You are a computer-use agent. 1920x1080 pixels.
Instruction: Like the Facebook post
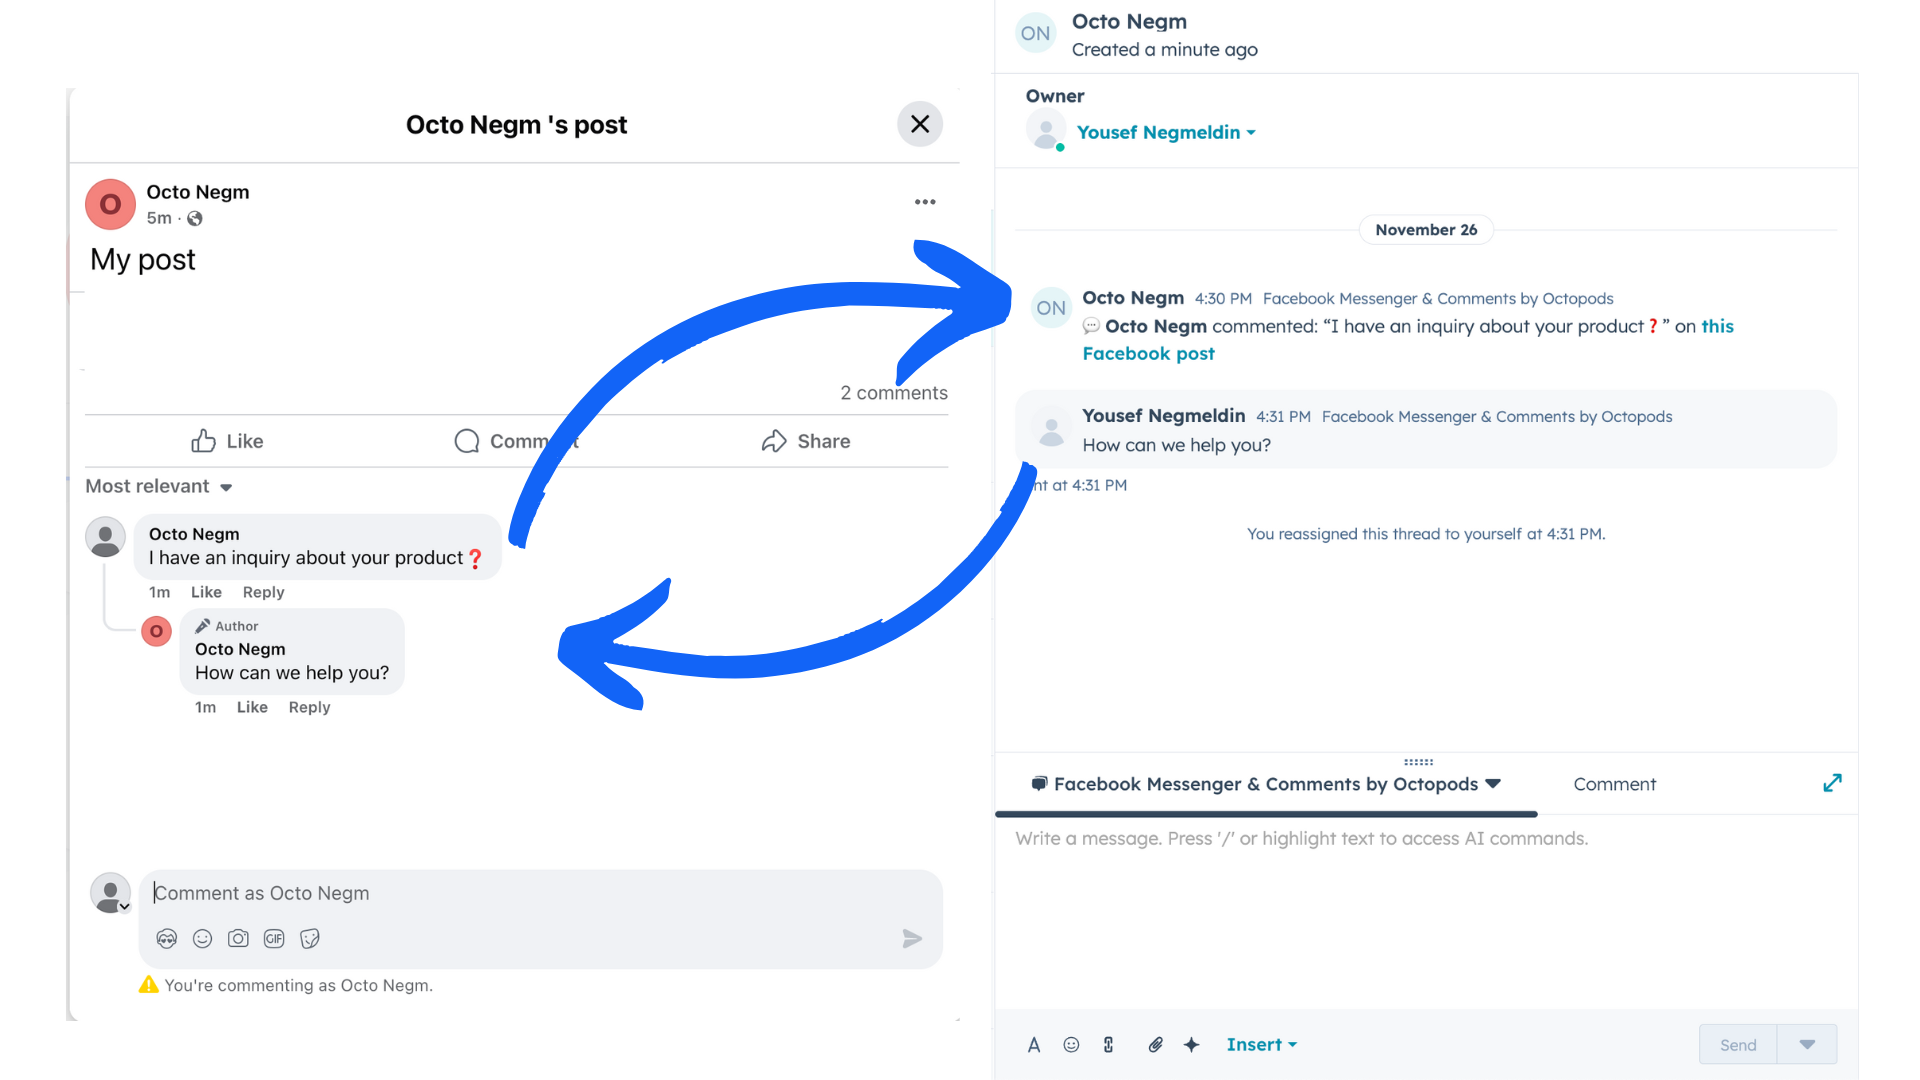[x=228, y=441]
